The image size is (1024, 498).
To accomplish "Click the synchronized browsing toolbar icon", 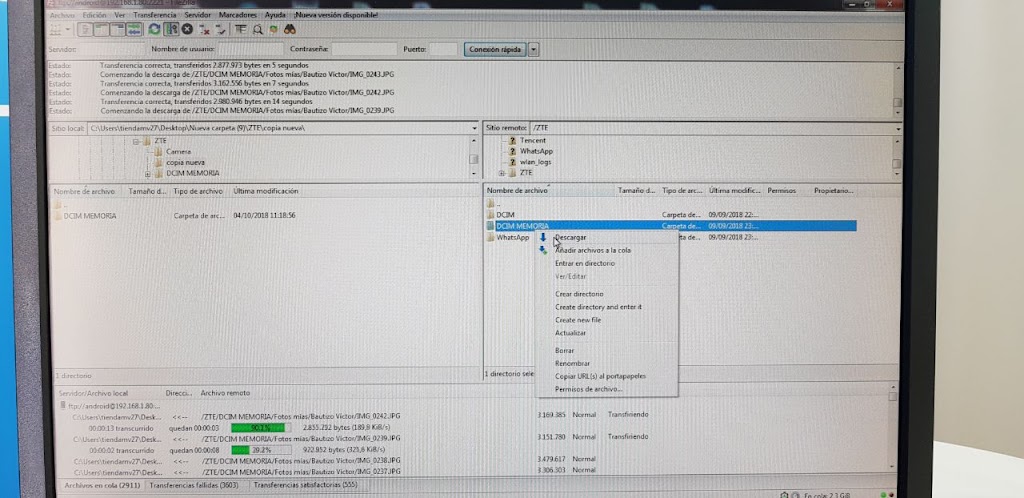I will pos(273,30).
